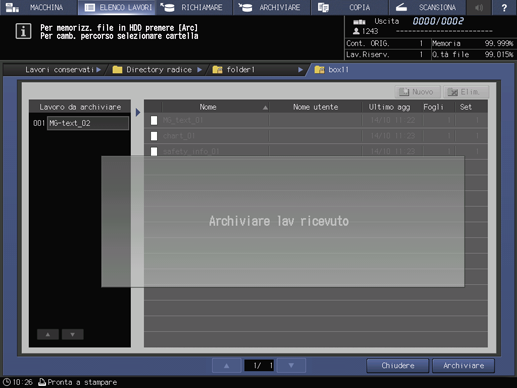This screenshot has height=388, width=517.
Task: Check the chart_01 row checkbox
Action: tap(154, 136)
